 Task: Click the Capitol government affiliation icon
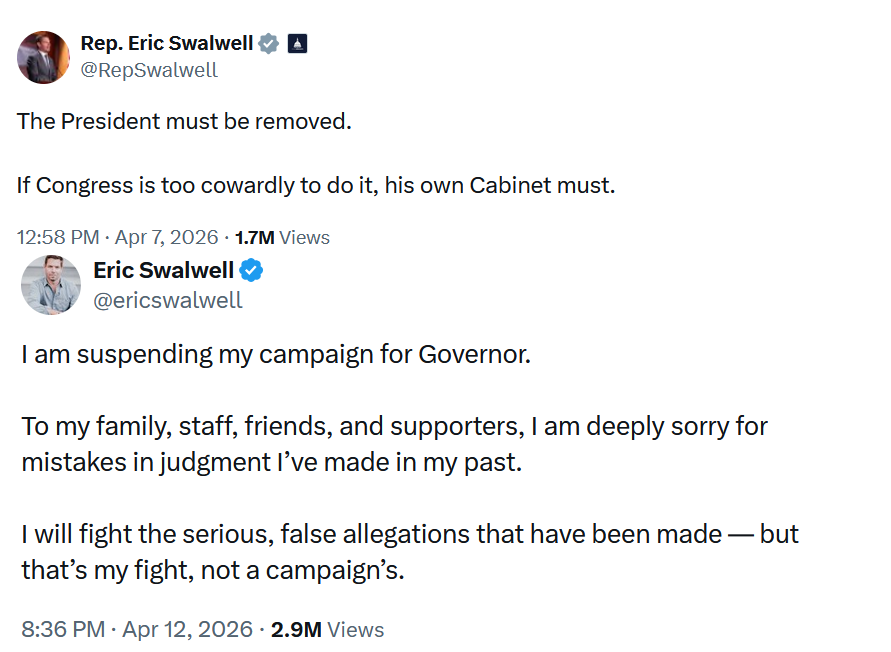tap(297, 43)
